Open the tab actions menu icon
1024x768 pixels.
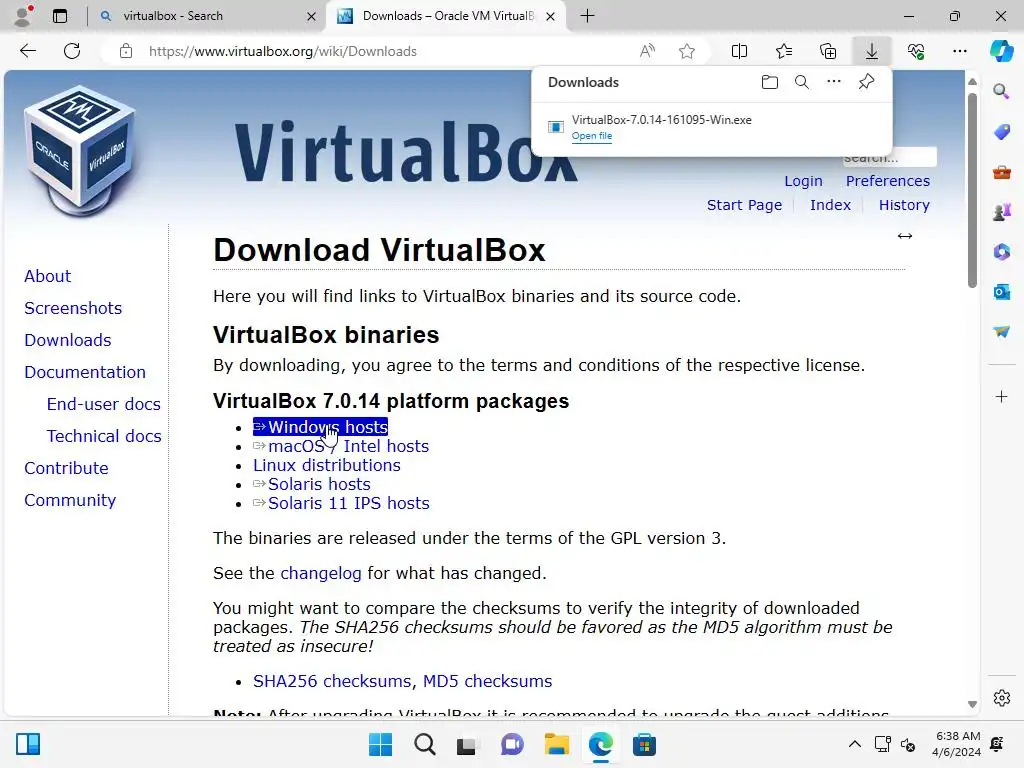pyautogui.click(x=60, y=16)
